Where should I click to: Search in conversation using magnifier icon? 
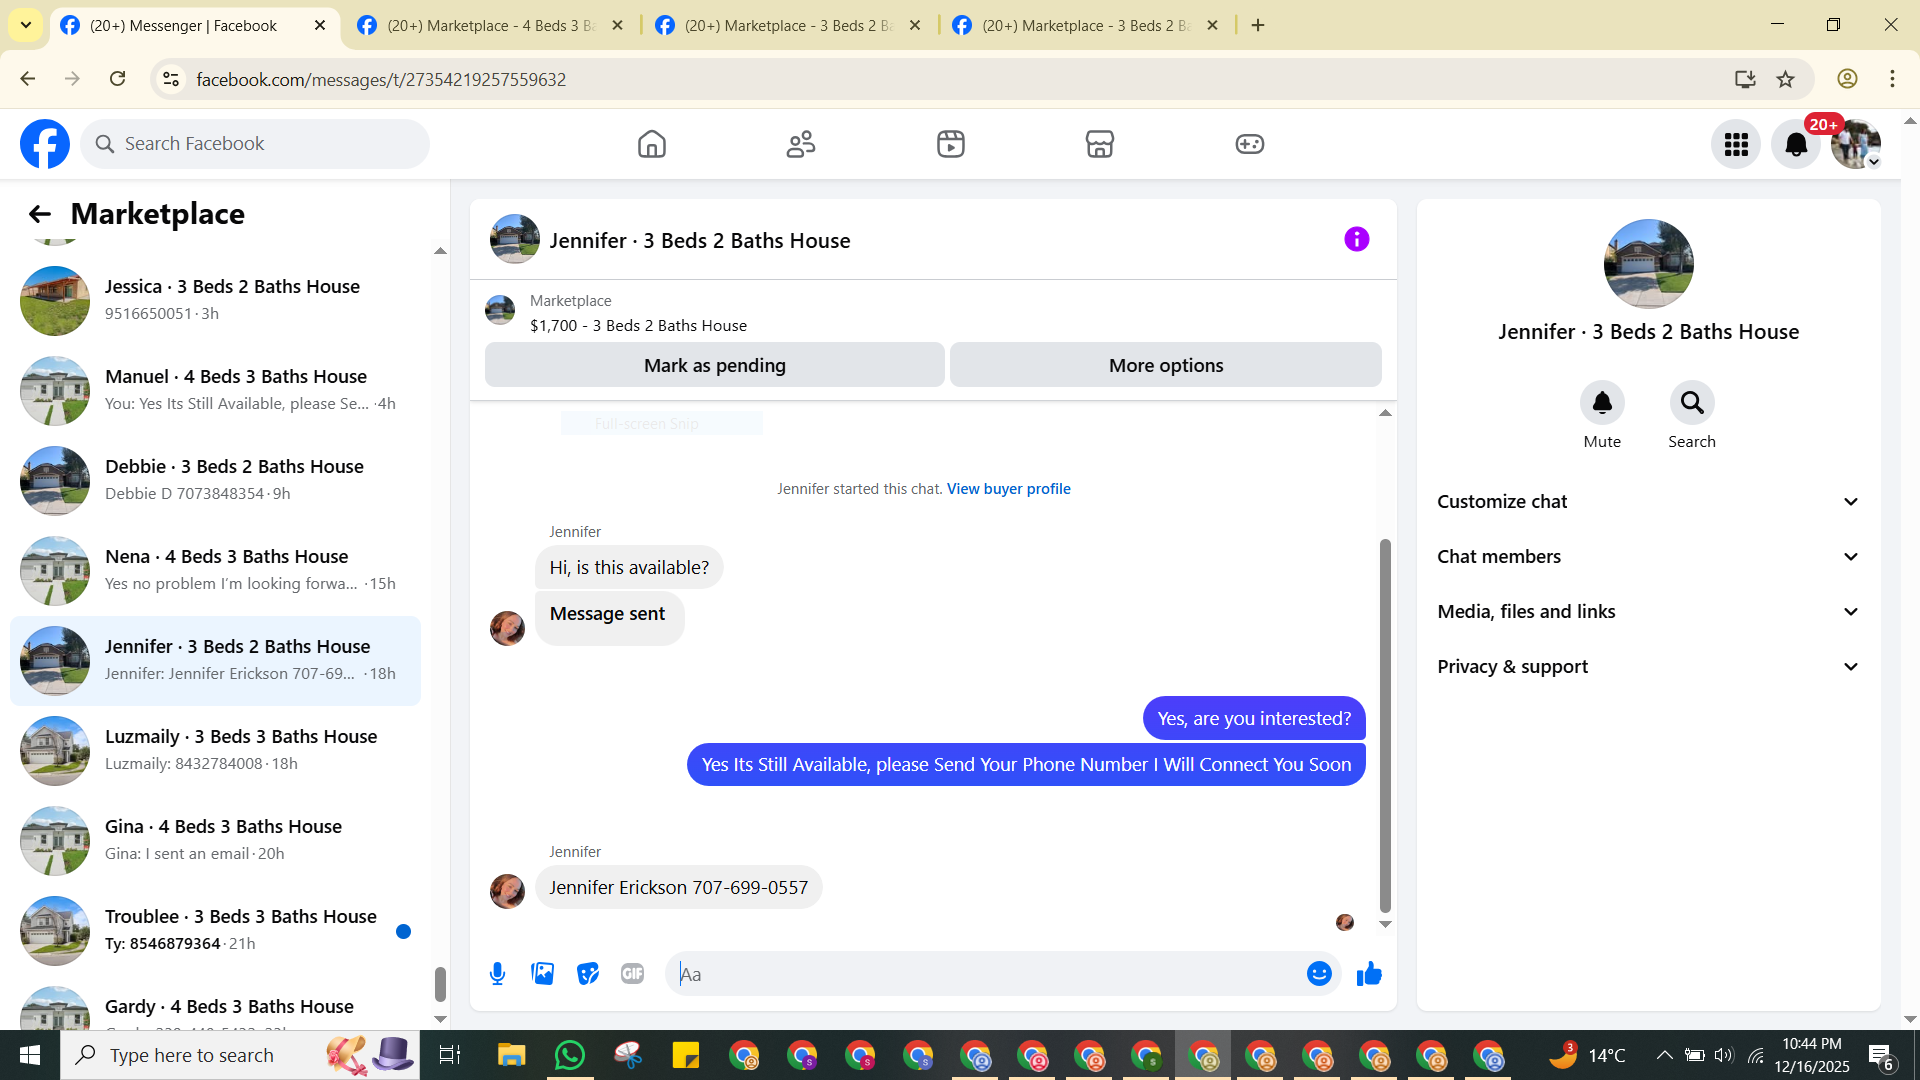1692,403
